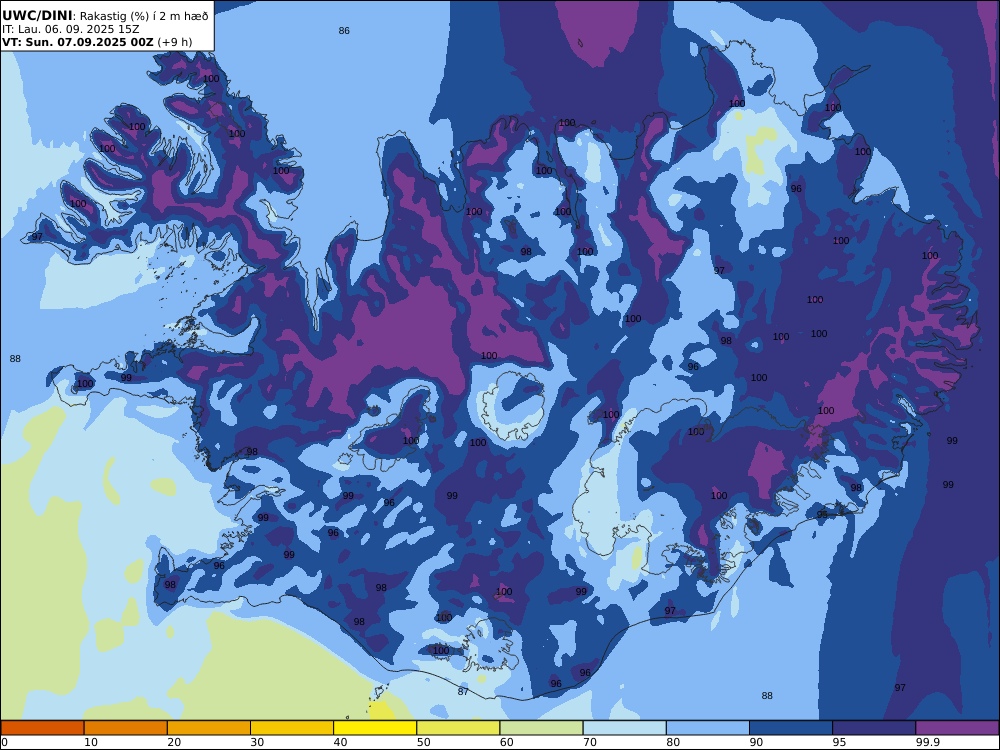Click the 90–95 dark blue legend swatch
Image resolution: width=1000 pixels, height=750 pixels.
(791, 728)
